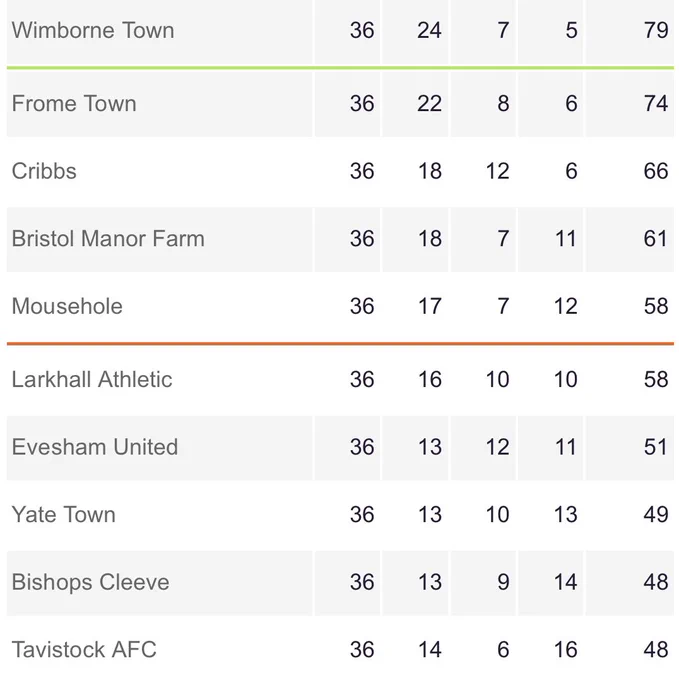Click Yate Town's 49 points cell

click(x=656, y=515)
